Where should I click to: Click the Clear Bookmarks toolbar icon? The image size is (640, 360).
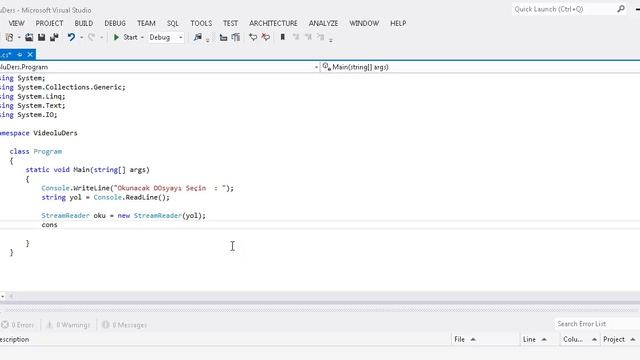pos(320,37)
